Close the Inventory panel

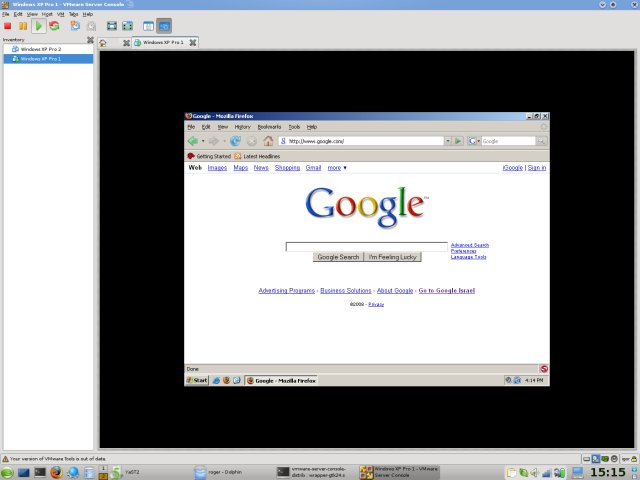[90, 40]
